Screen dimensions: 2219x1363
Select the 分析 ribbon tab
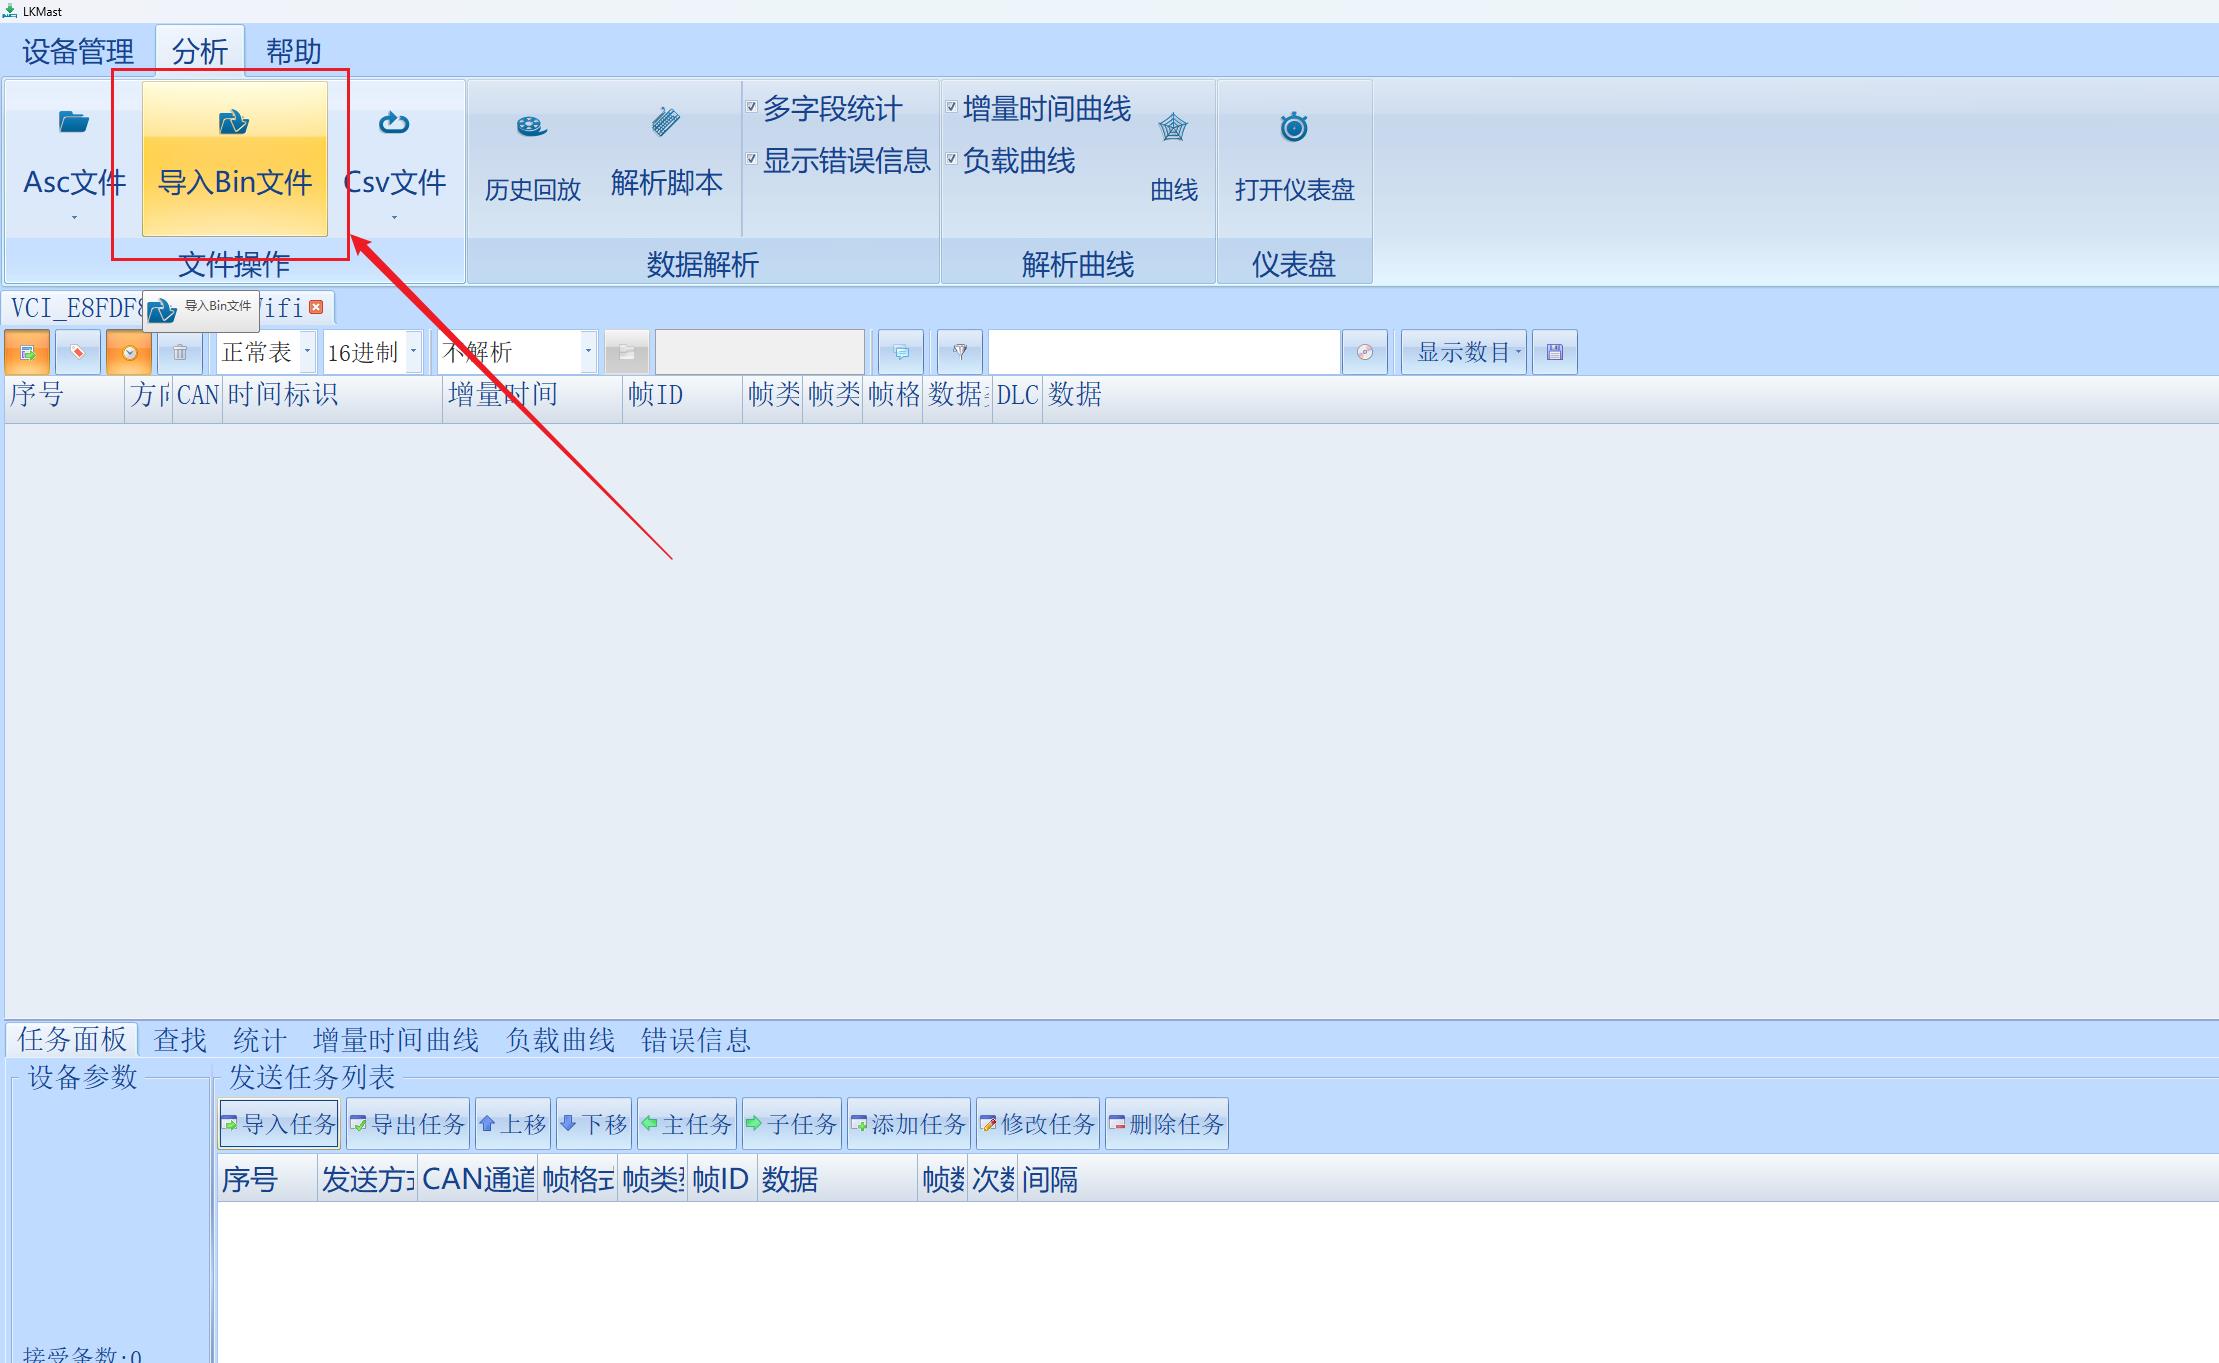200,51
